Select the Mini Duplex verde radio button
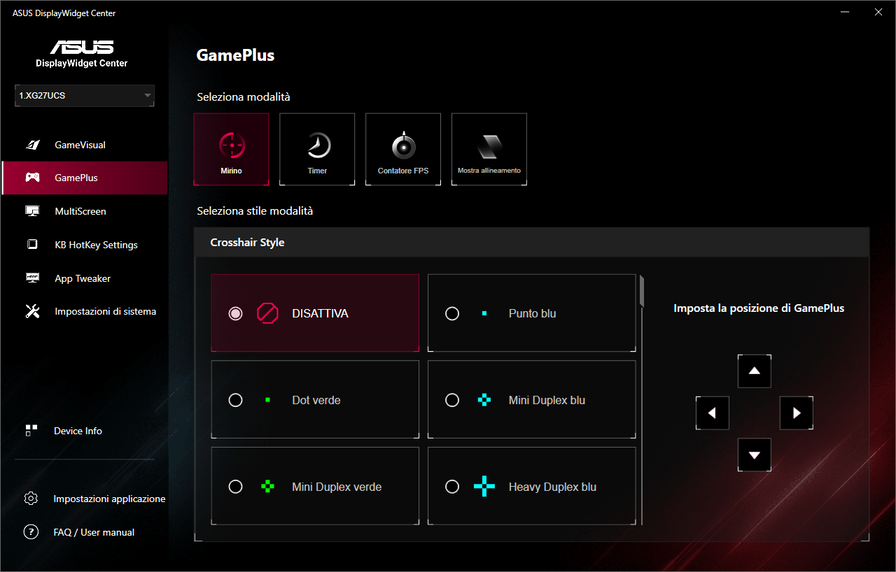This screenshot has width=896, height=572. 235,487
